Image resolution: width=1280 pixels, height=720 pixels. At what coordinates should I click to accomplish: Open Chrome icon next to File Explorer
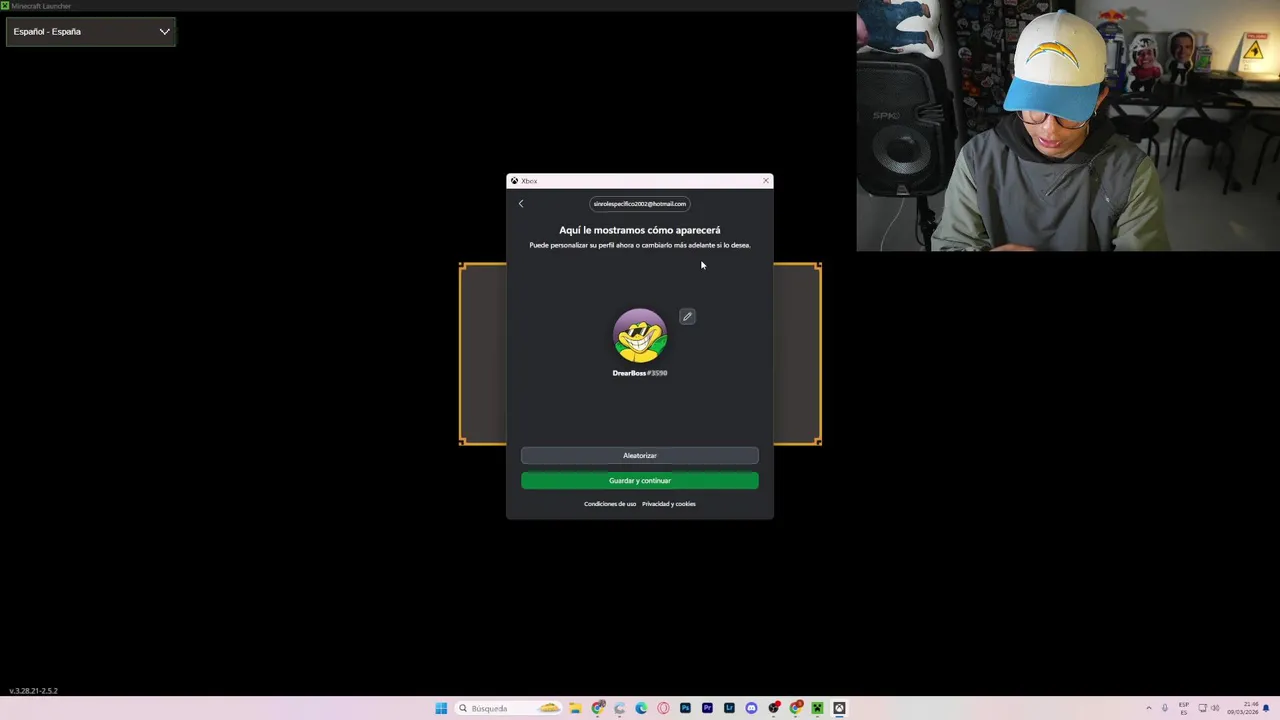tap(597, 708)
